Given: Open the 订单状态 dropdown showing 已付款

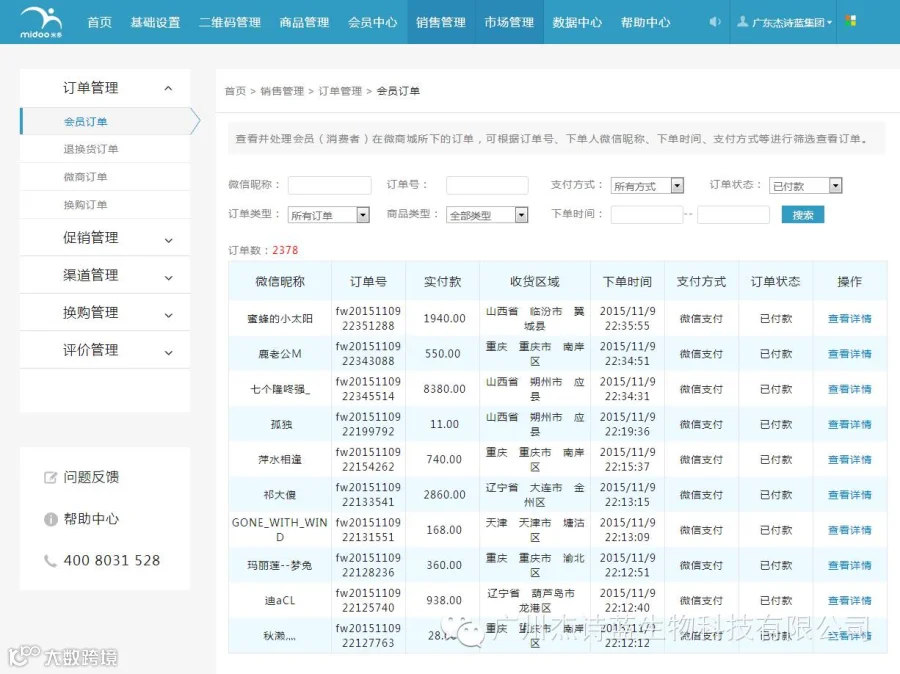Looking at the screenshot, I should pos(805,185).
